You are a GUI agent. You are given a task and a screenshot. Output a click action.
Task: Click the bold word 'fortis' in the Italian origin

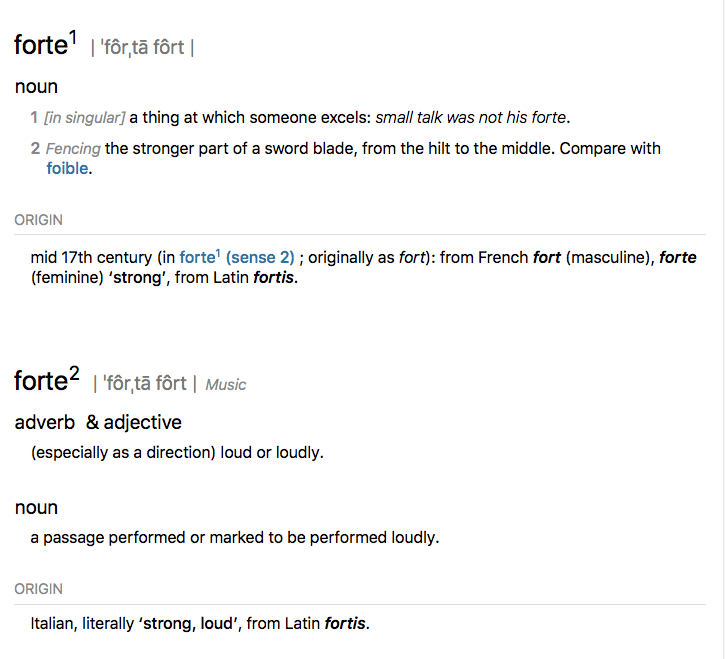point(345,625)
